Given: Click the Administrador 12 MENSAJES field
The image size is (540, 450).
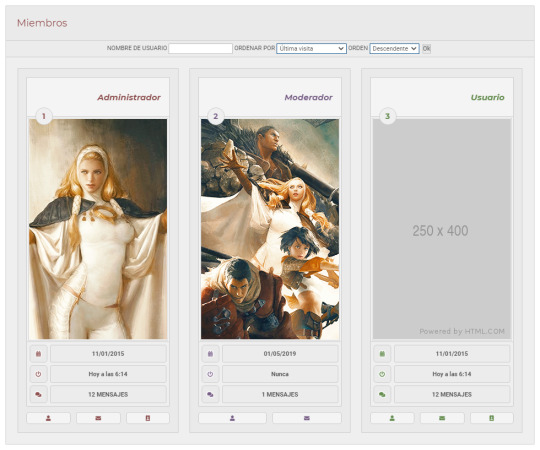Looking at the screenshot, I should [108, 394].
